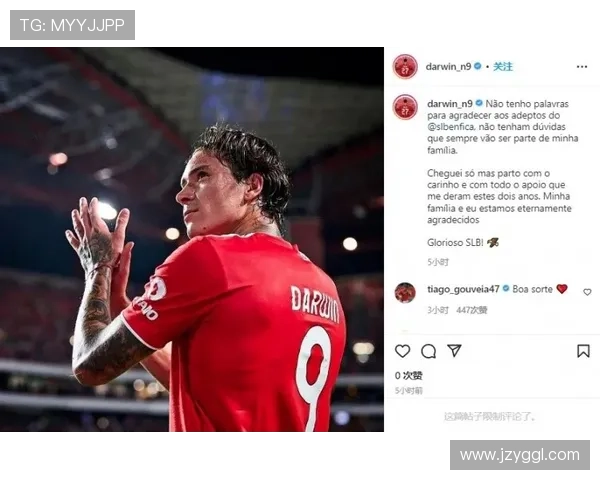View the 0 次赞 likes count

coord(408,376)
